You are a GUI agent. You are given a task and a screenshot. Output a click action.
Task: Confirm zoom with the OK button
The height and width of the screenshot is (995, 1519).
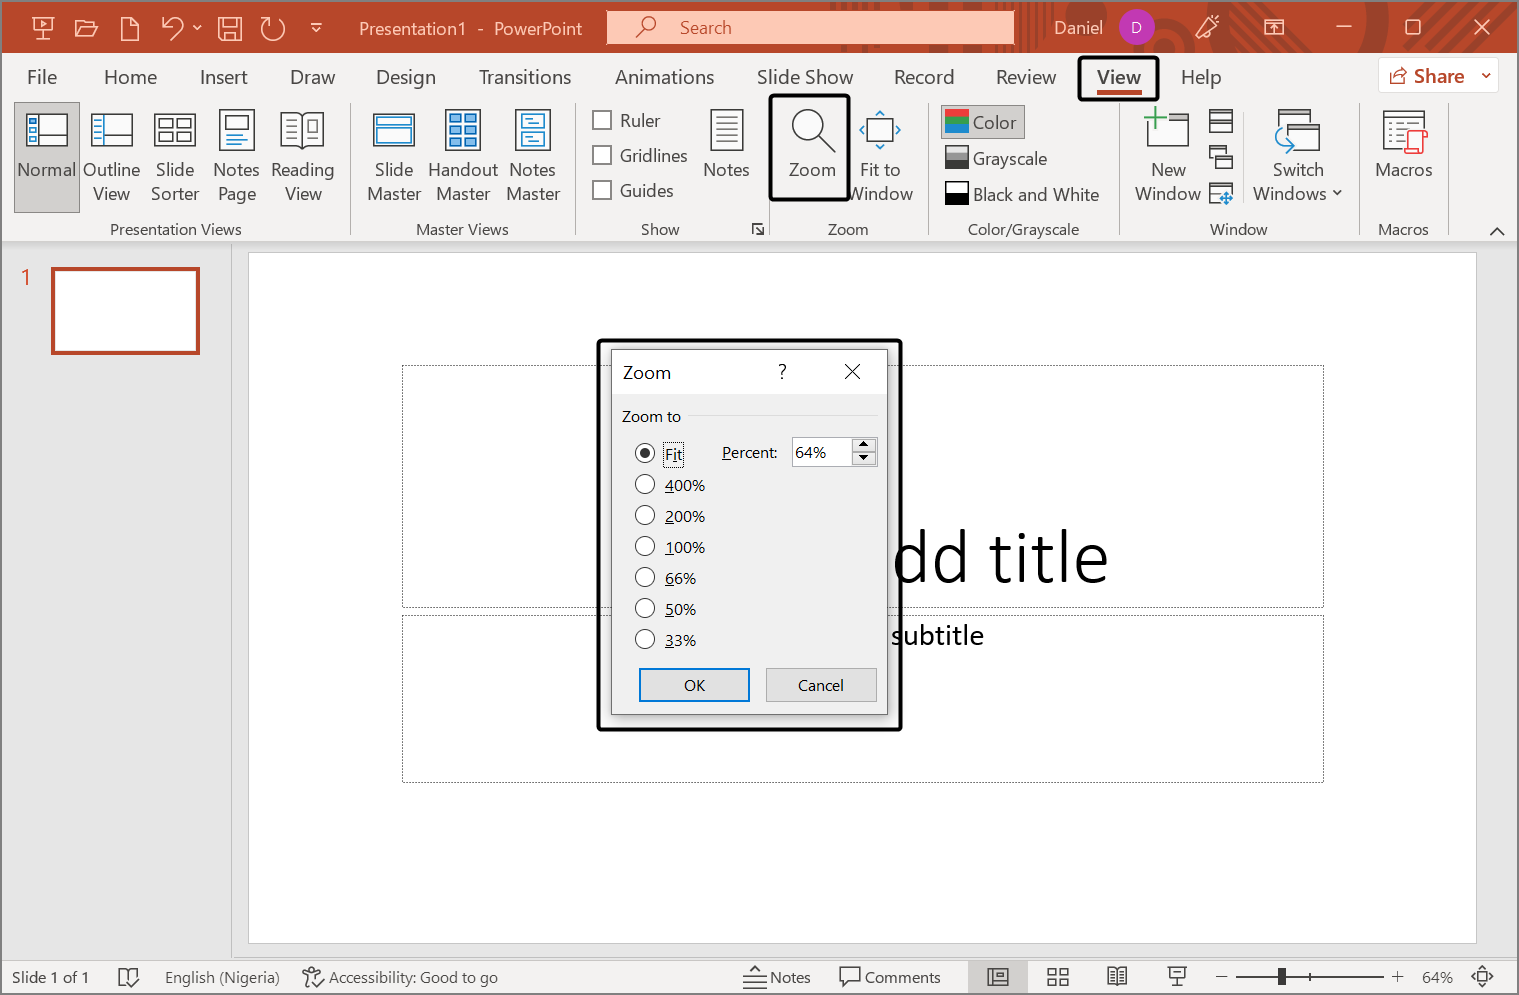pos(694,685)
